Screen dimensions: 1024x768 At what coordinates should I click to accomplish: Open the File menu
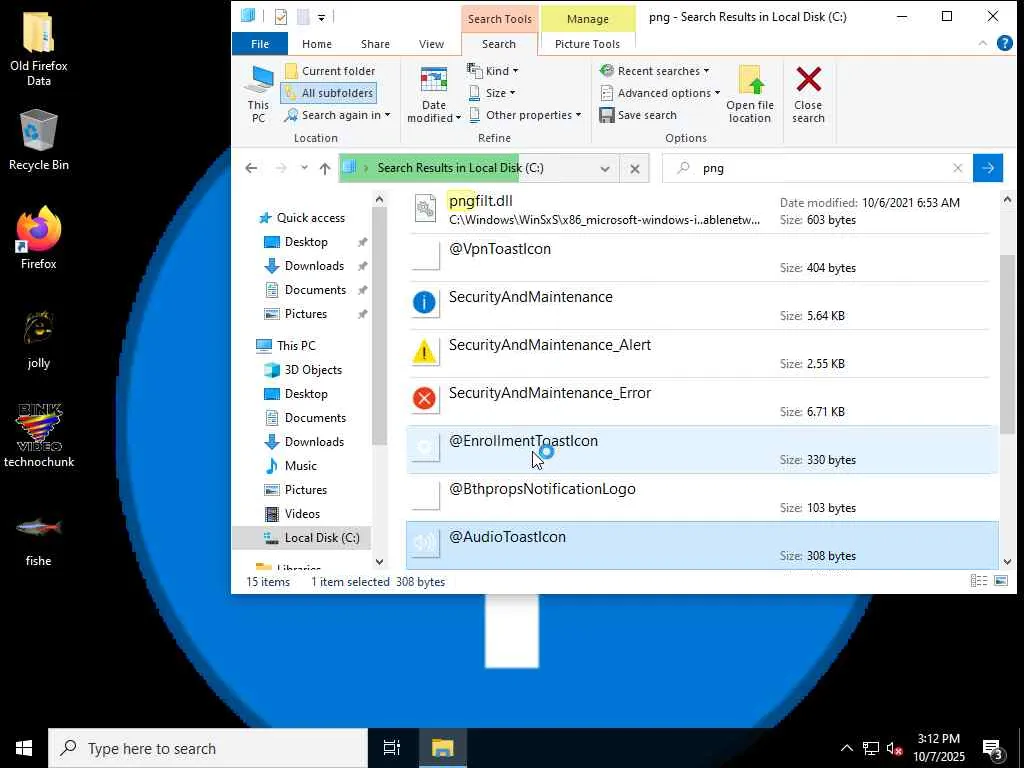(260, 44)
